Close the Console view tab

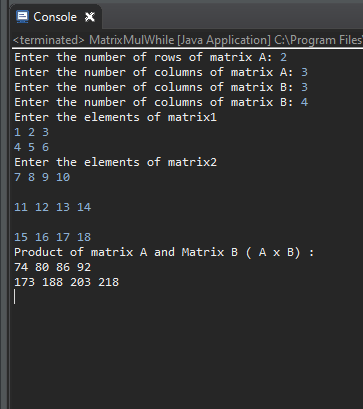point(90,17)
